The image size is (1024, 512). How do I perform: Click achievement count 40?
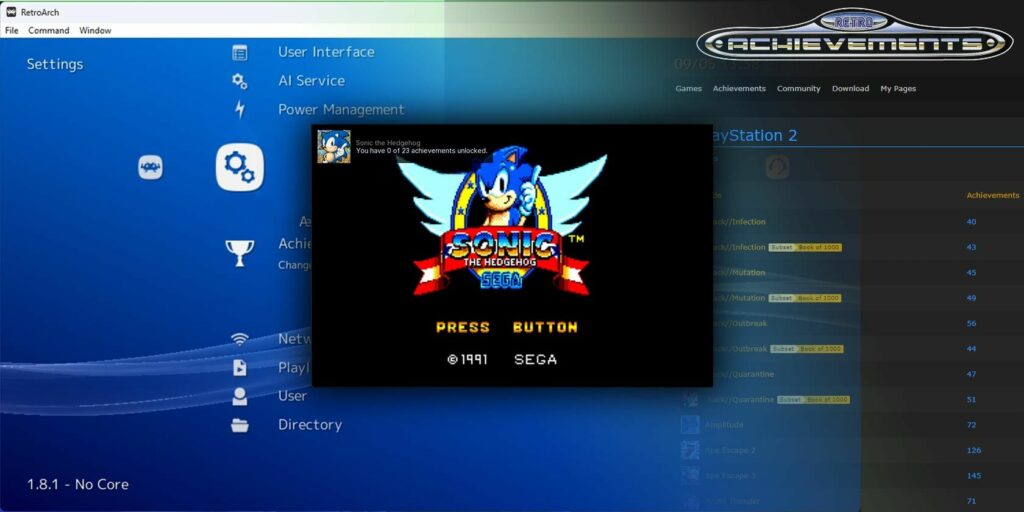pyautogui.click(x=971, y=222)
